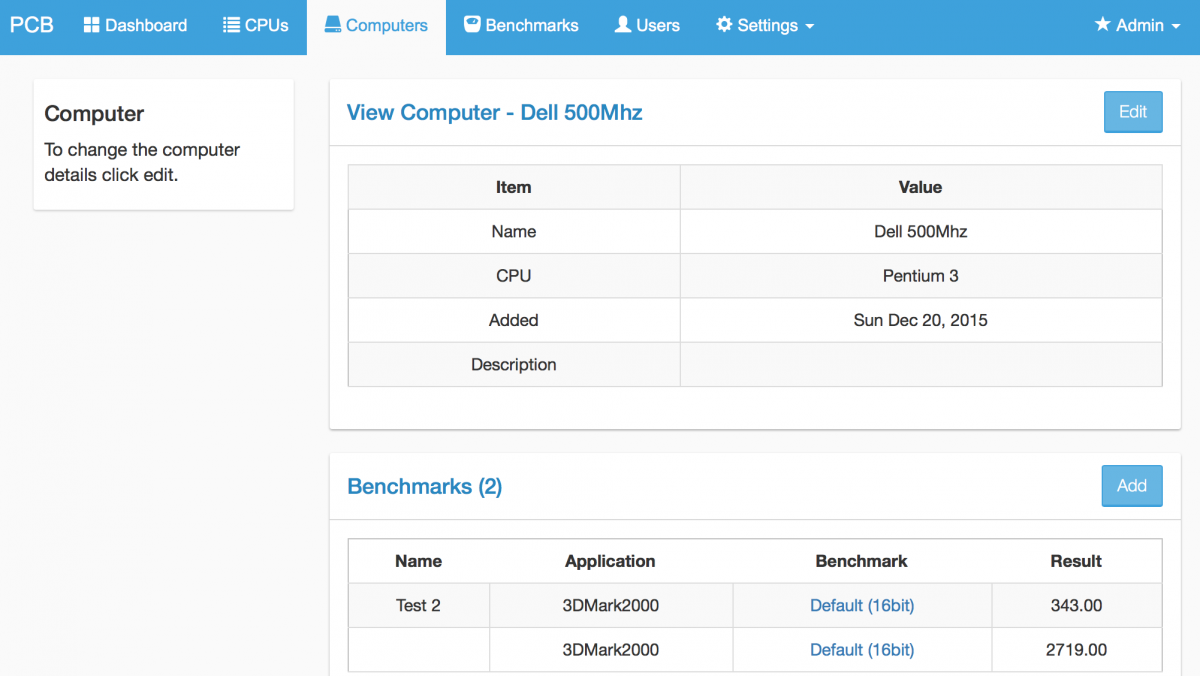Click the Benchmarks (2) panel heading
The image size is (1200, 676).
point(424,486)
